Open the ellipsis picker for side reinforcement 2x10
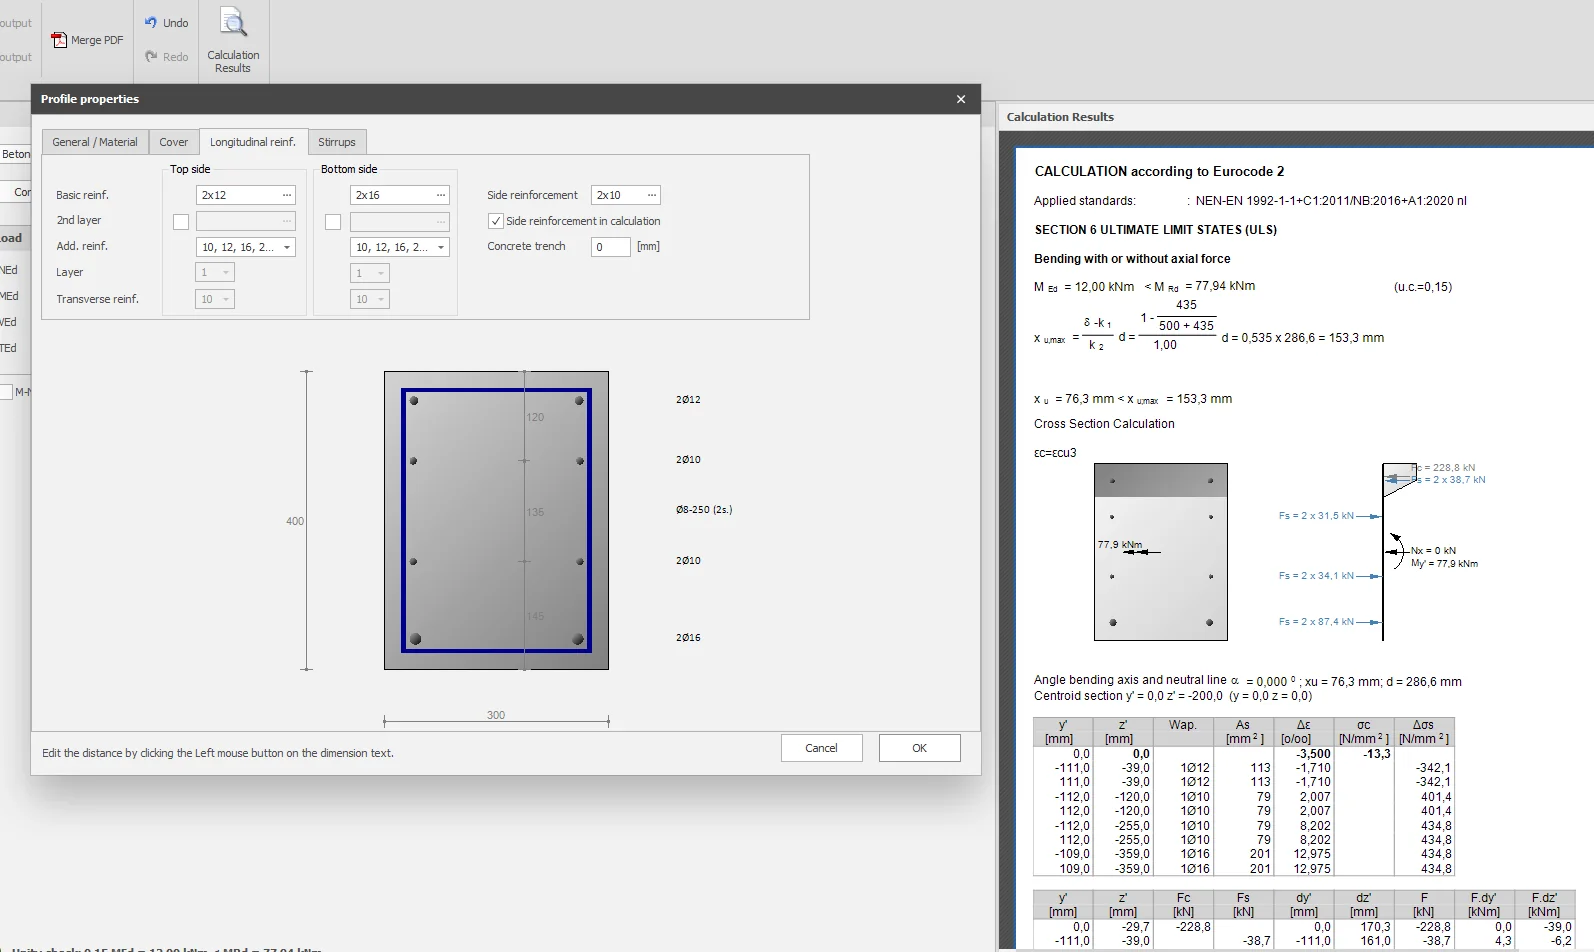The width and height of the screenshot is (1594, 952). coord(652,195)
